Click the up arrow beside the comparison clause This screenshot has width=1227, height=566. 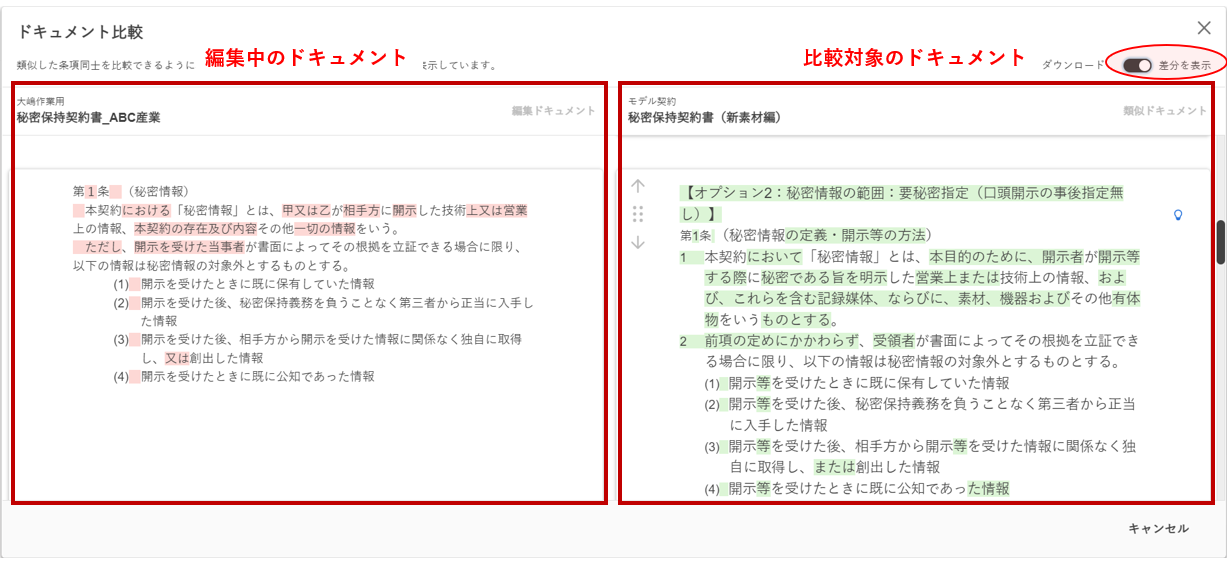638,186
